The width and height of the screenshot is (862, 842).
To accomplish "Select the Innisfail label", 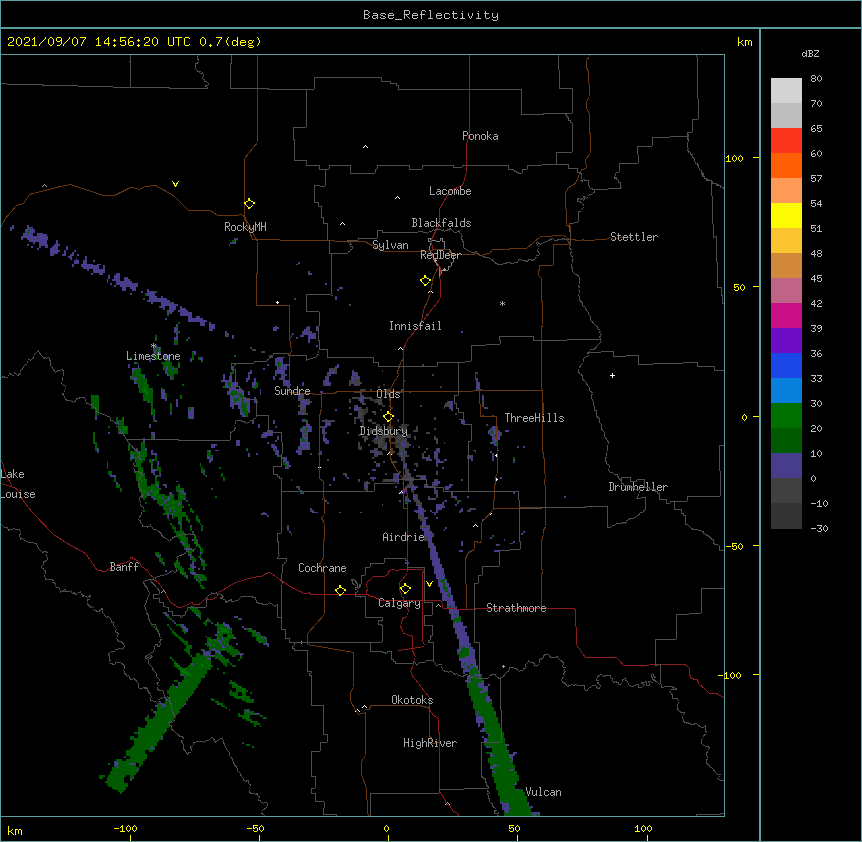I will pos(415,326).
